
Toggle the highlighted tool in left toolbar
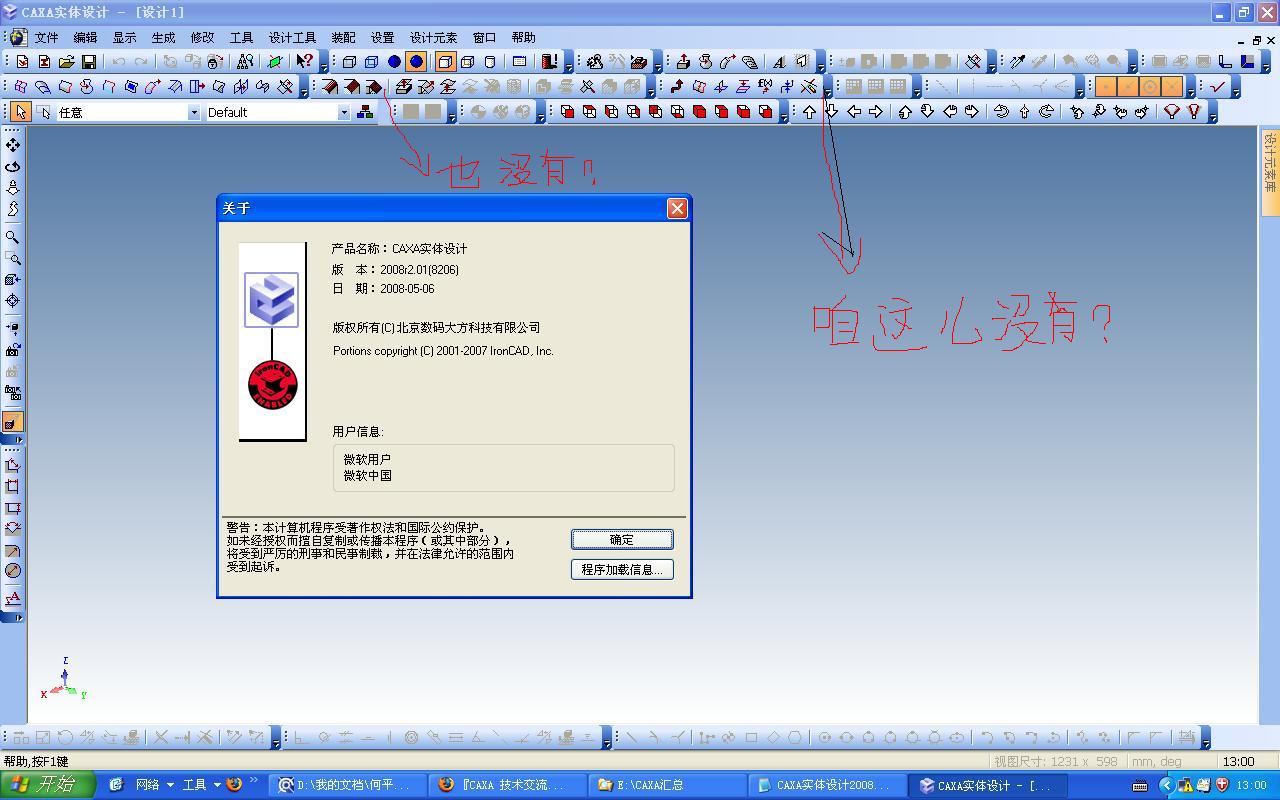13,422
